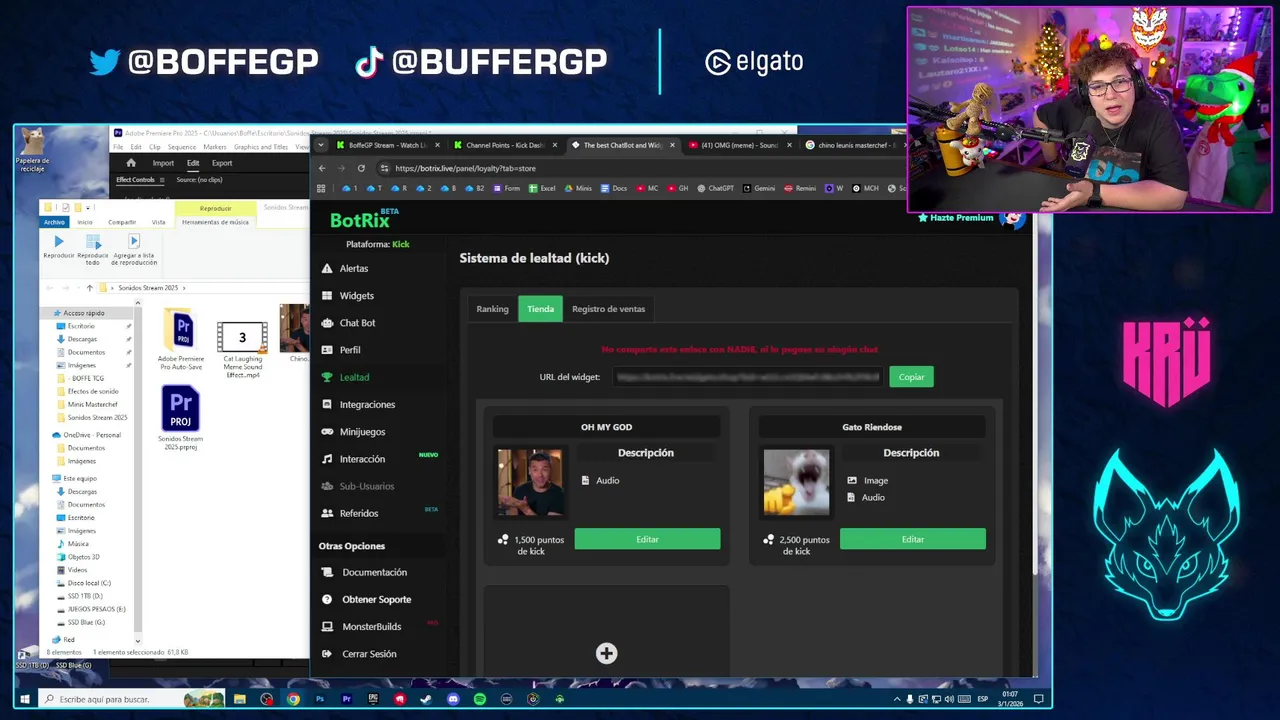Show hidden system tray icons
The height and width of the screenshot is (720, 1280).
(897, 699)
